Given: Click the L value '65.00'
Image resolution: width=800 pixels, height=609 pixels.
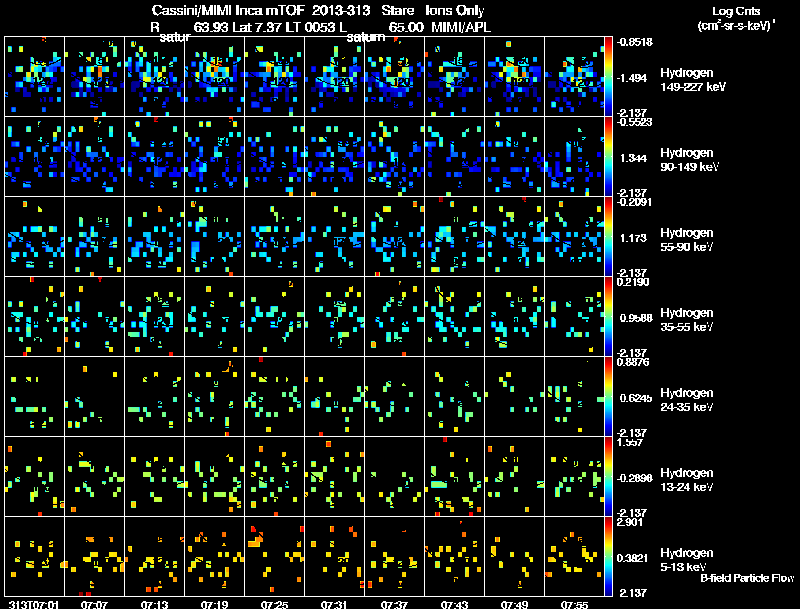Looking at the screenshot, I should tap(406, 27).
